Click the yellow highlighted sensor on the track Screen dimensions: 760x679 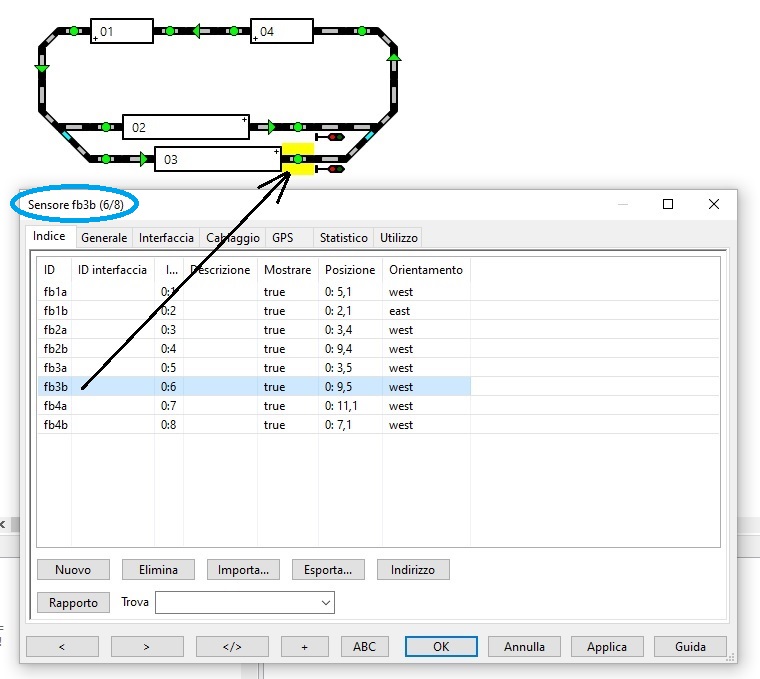[x=298, y=159]
